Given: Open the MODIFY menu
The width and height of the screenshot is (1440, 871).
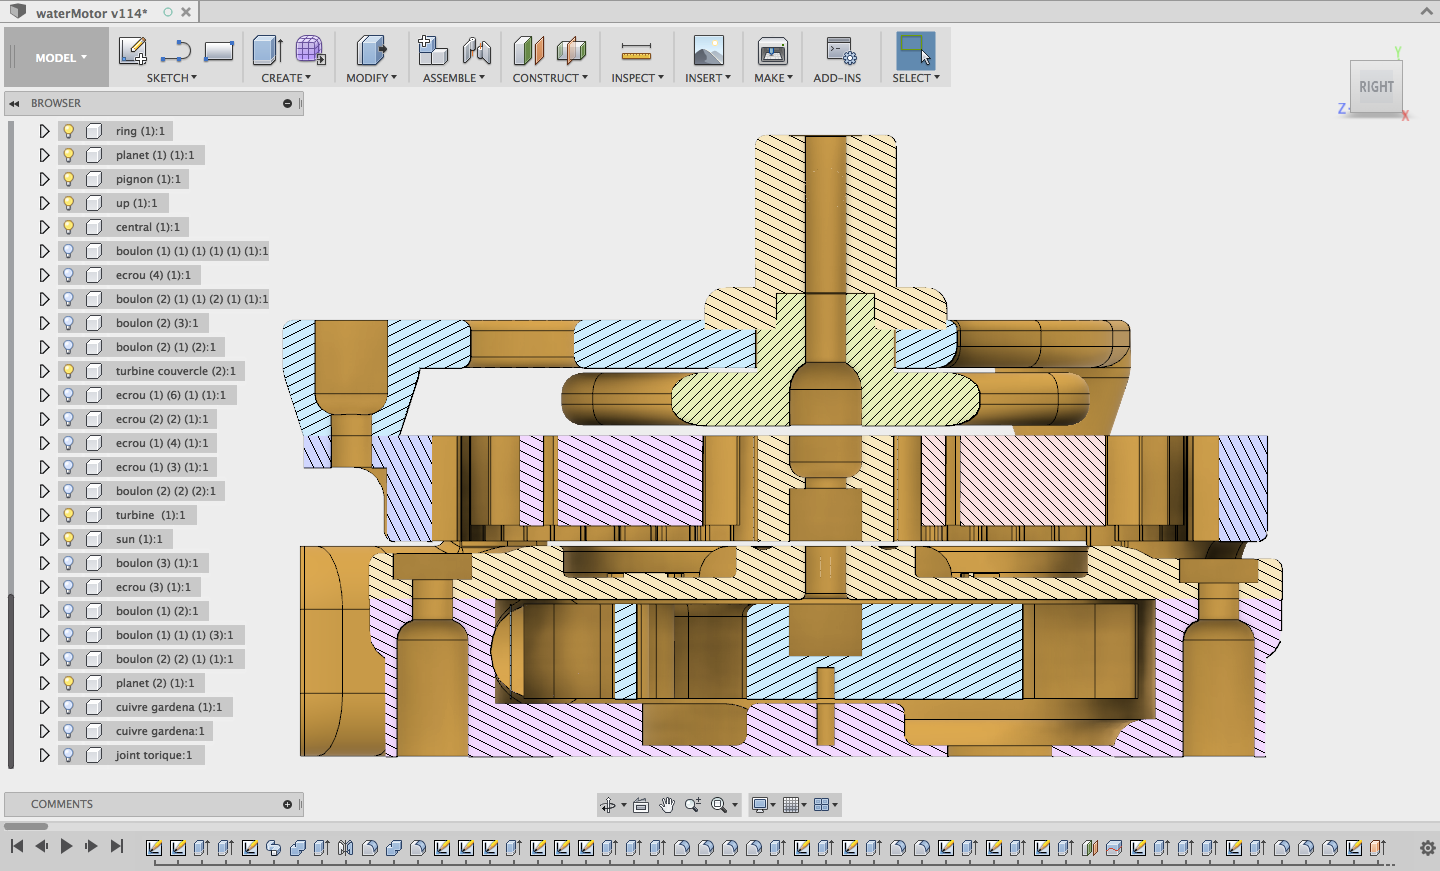Looking at the screenshot, I should (x=371, y=78).
